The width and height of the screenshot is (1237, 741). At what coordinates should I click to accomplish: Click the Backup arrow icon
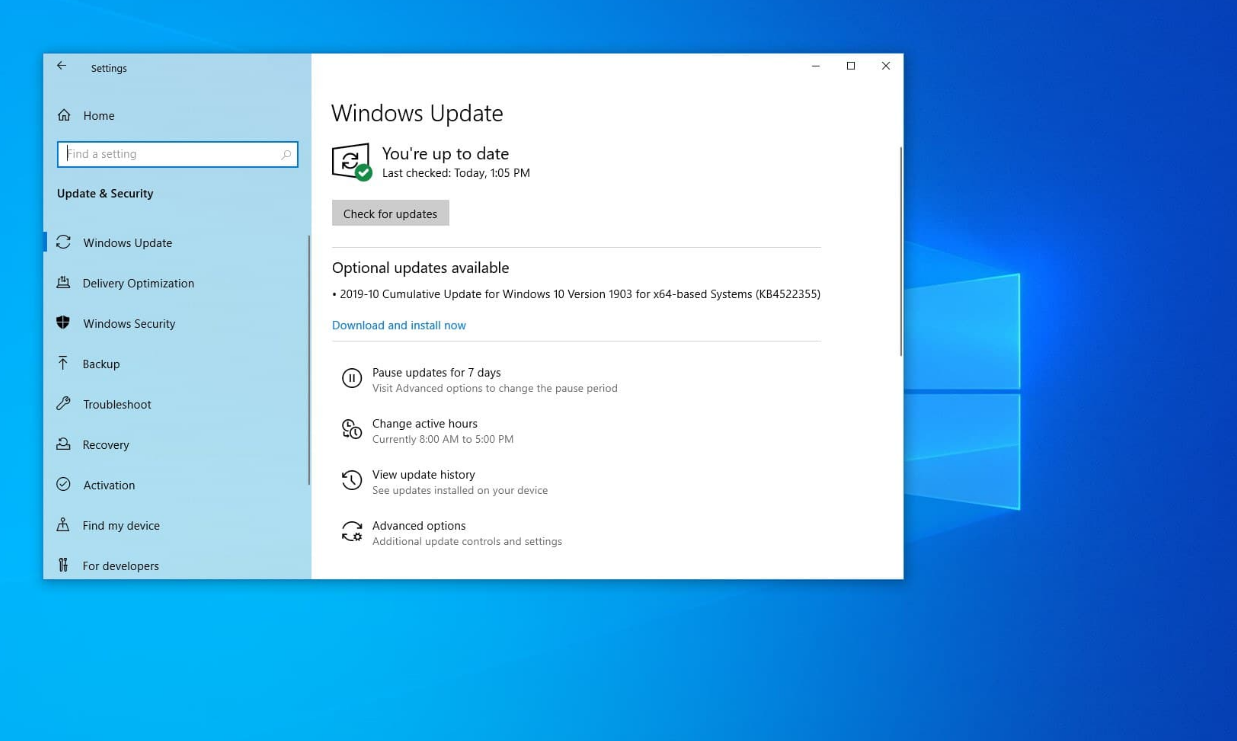click(x=63, y=363)
